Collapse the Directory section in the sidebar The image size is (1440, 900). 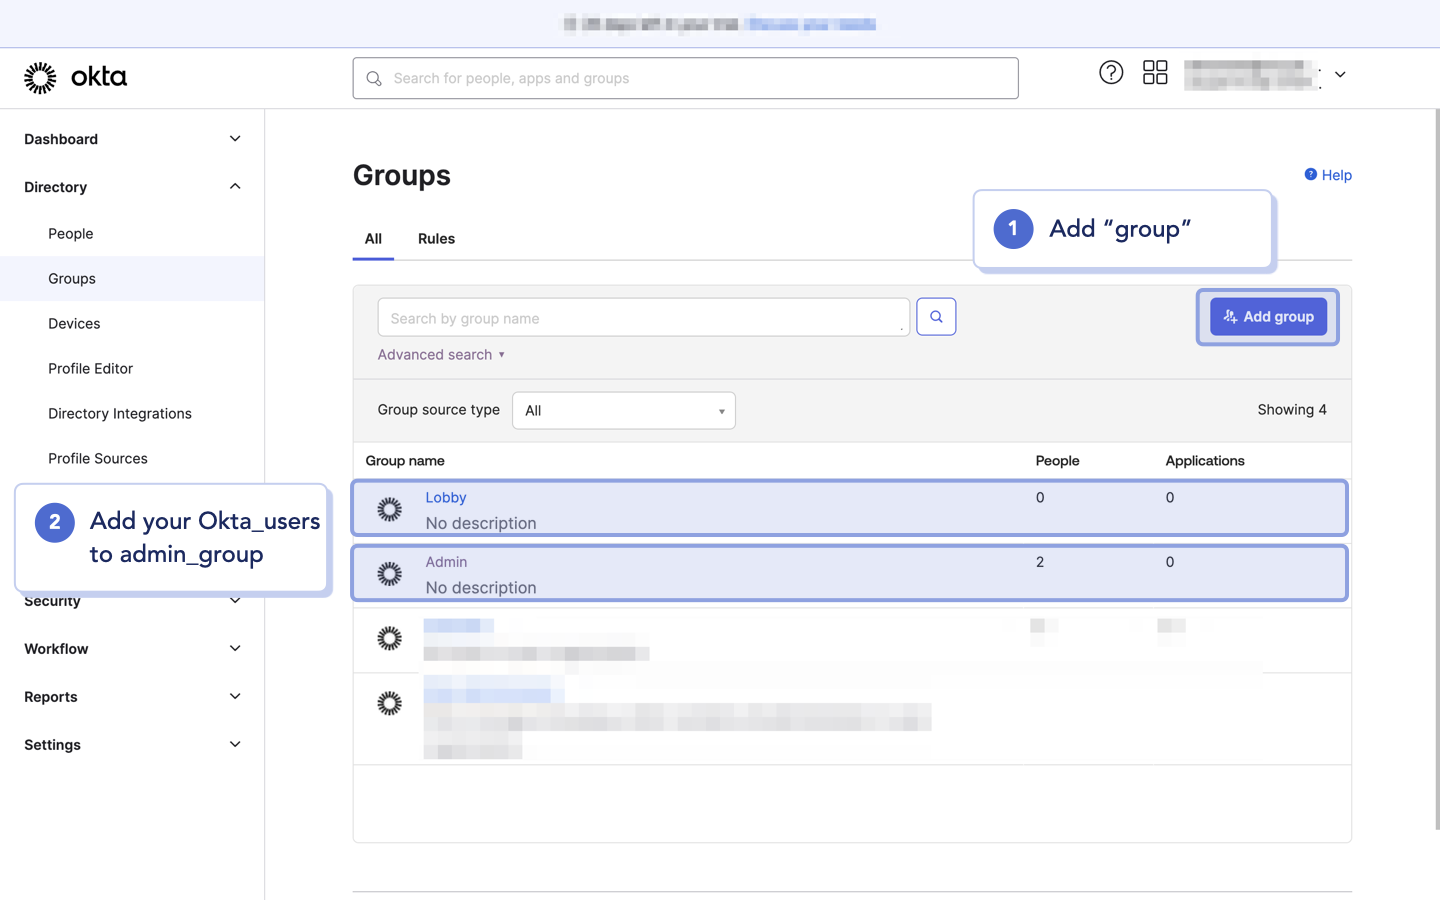tap(234, 186)
